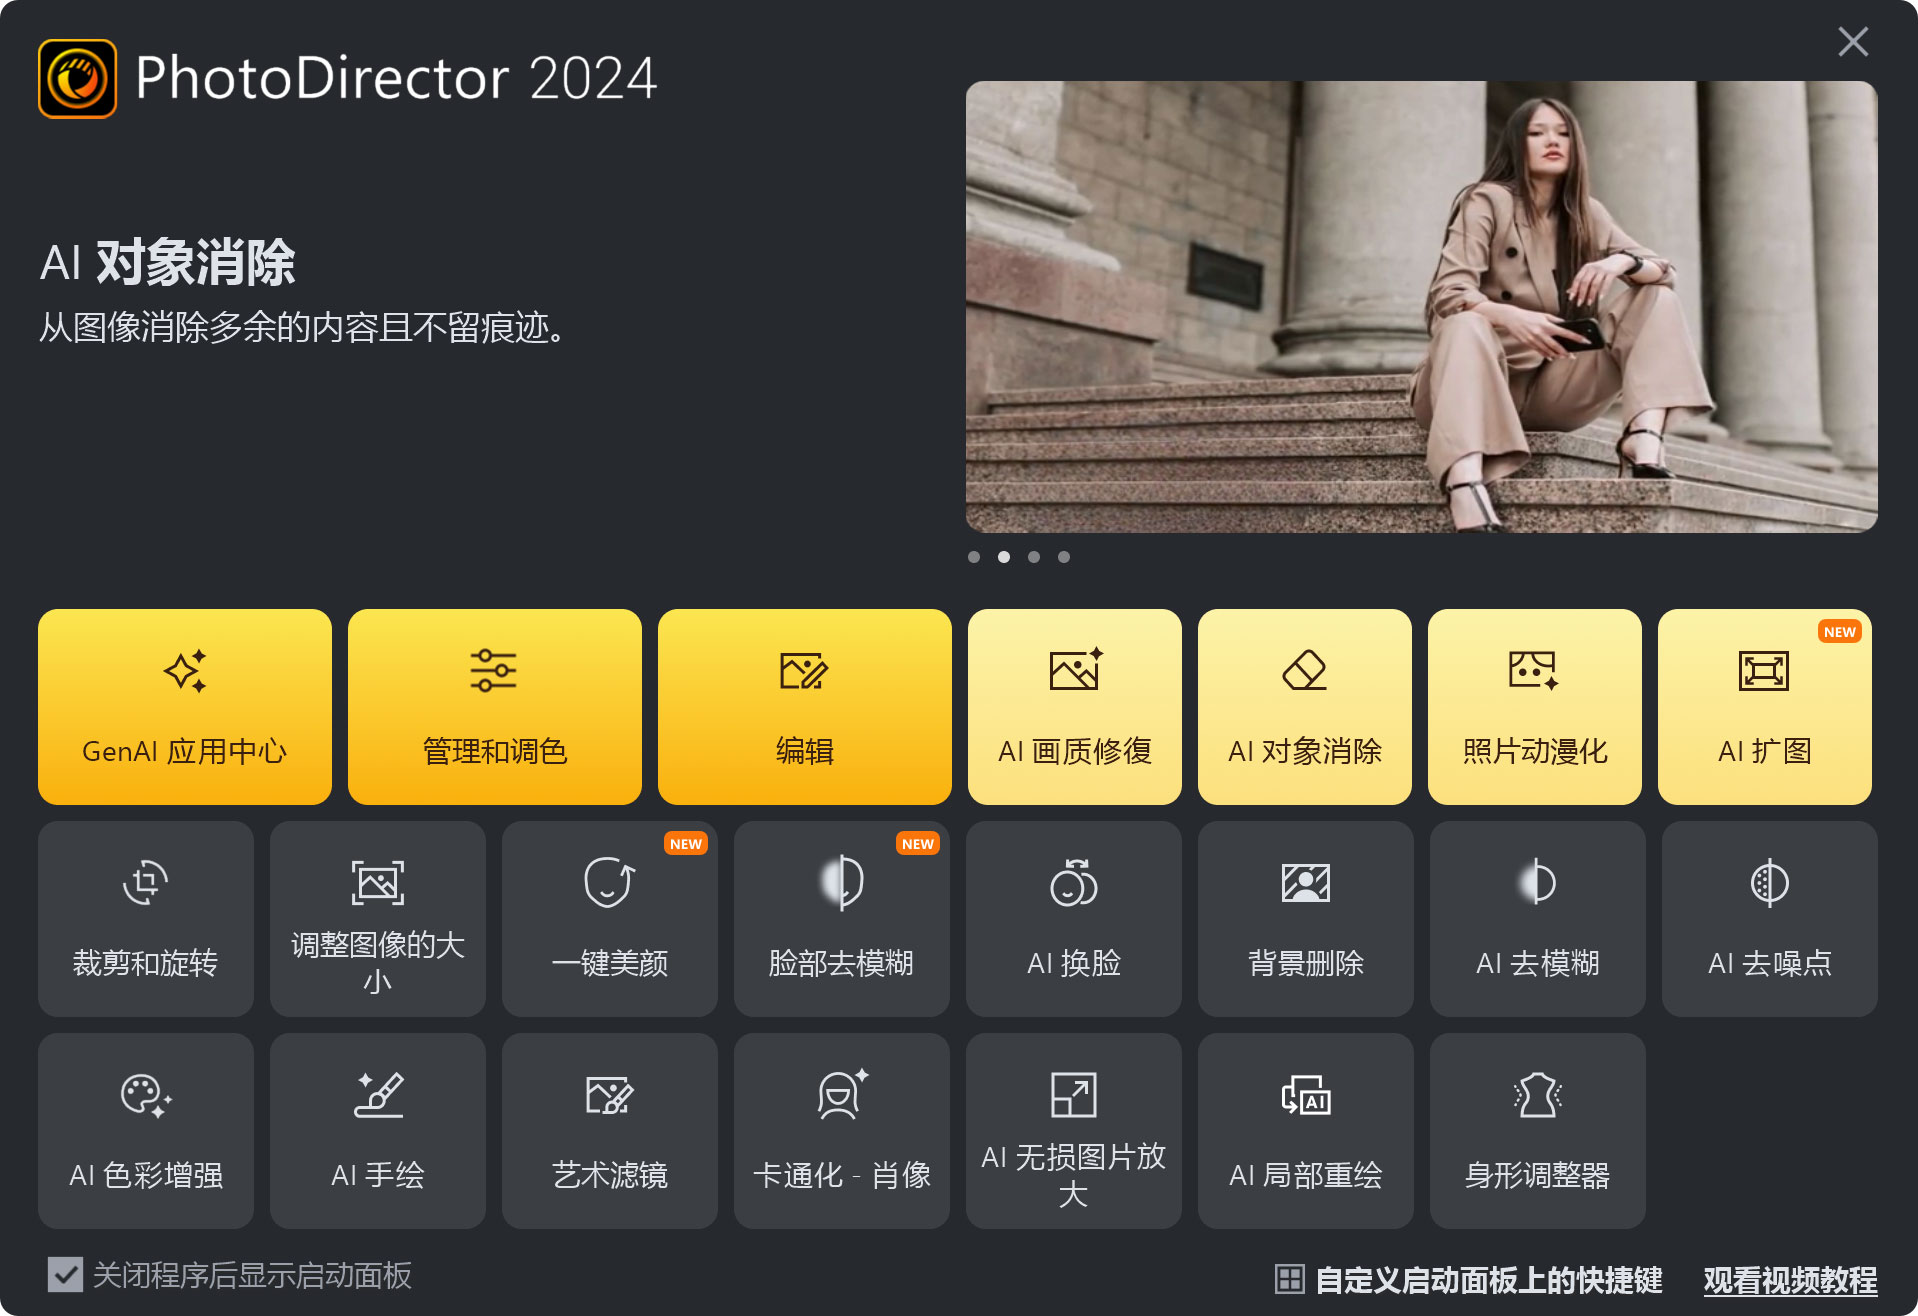Click the 从图像消除多余的内容且不留痕迹 description
Screen dimensions: 1918x1316
(305, 327)
